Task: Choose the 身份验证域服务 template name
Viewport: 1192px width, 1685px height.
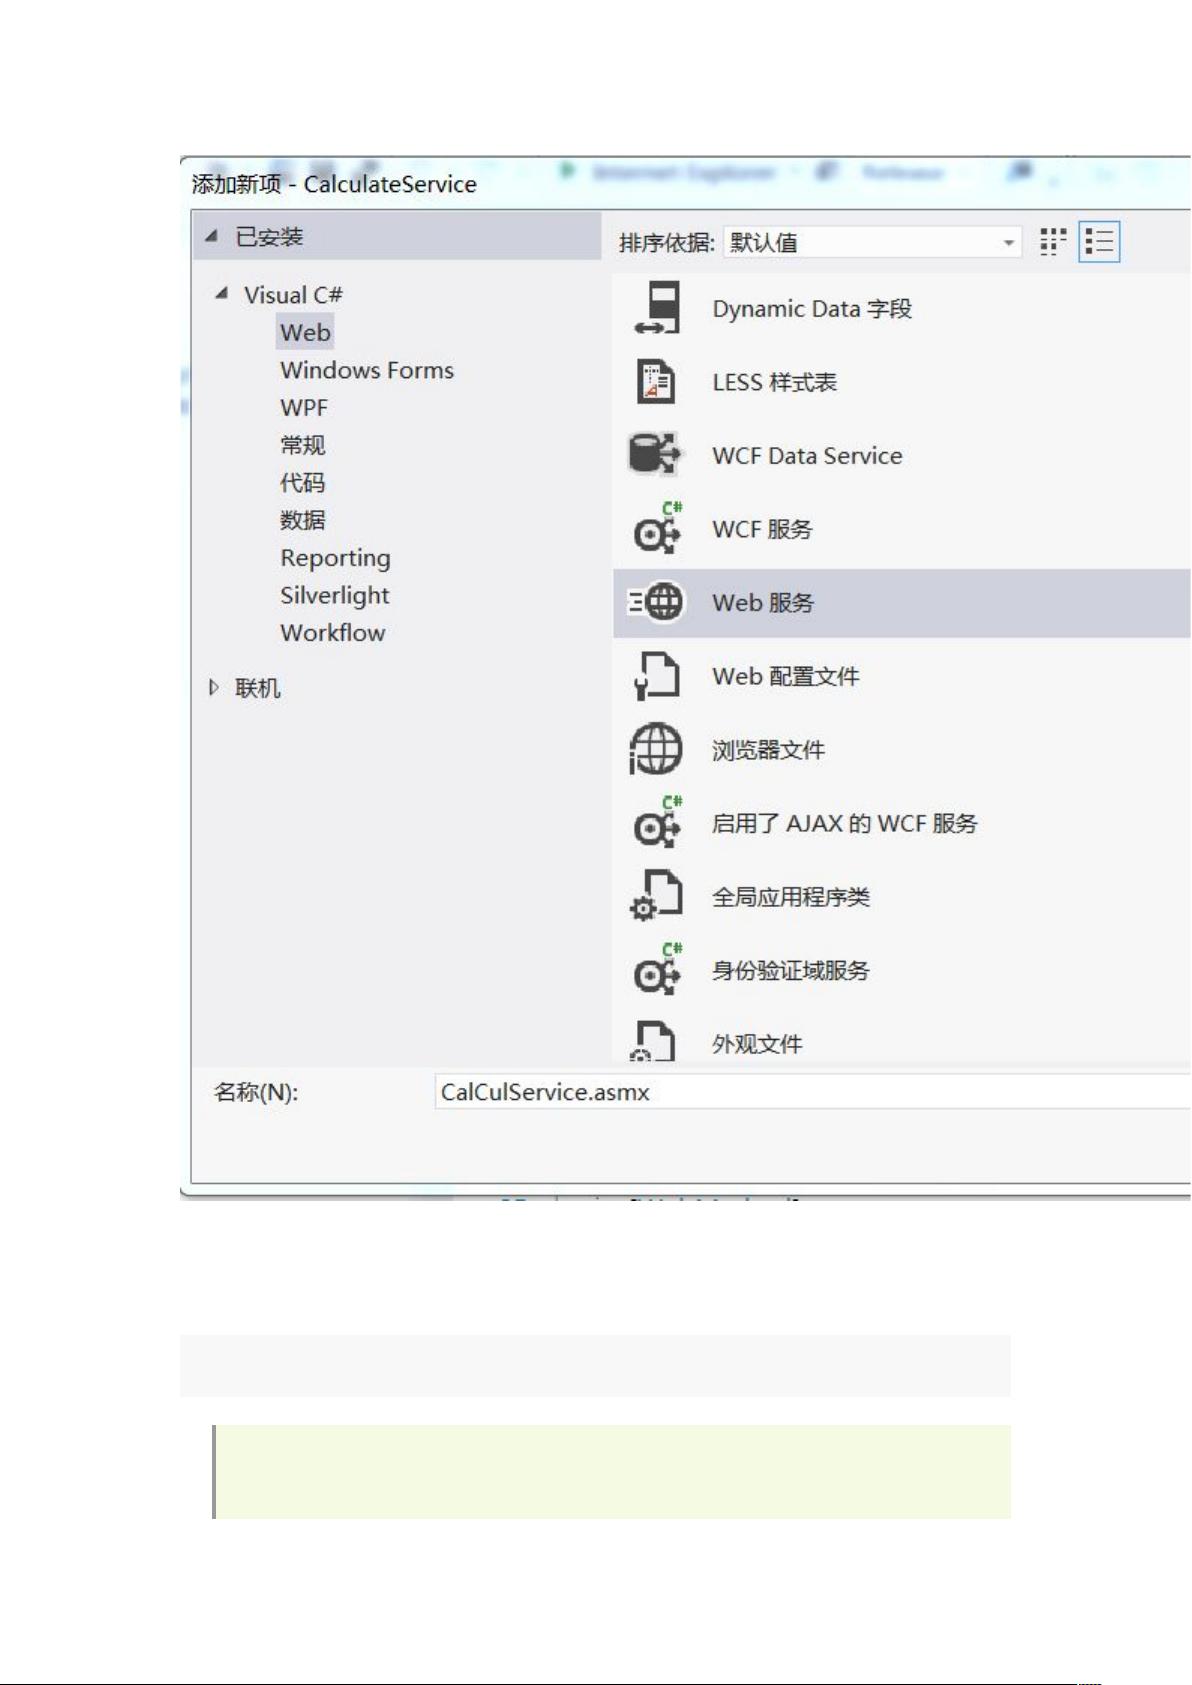Action: click(x=791, y=970)
